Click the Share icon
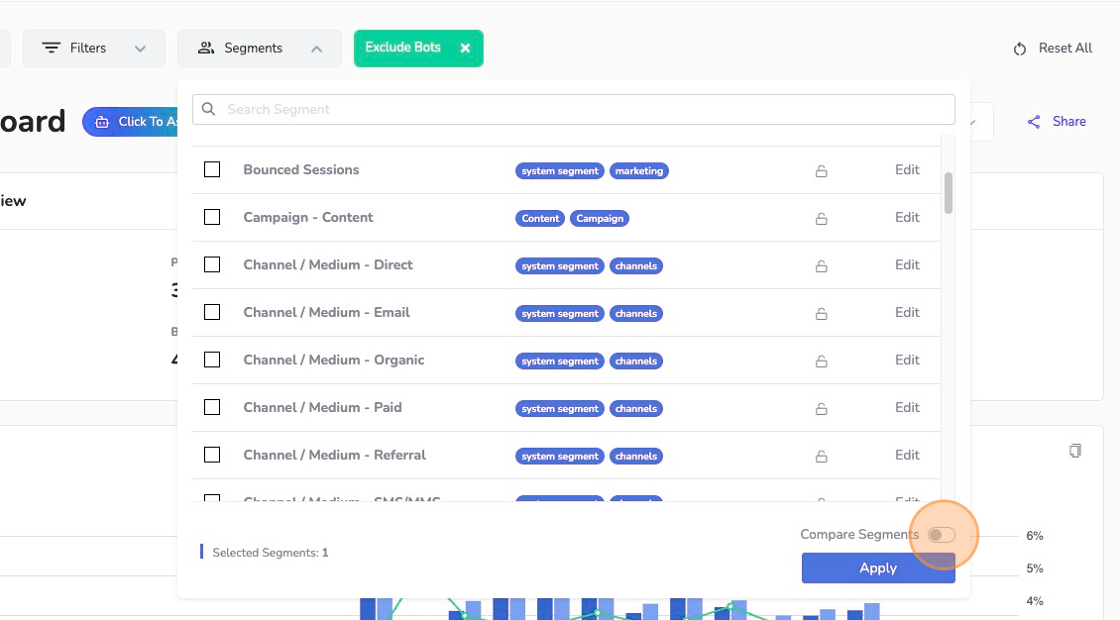This screenshot has width=1120, height=620. tap(1034, 122)
